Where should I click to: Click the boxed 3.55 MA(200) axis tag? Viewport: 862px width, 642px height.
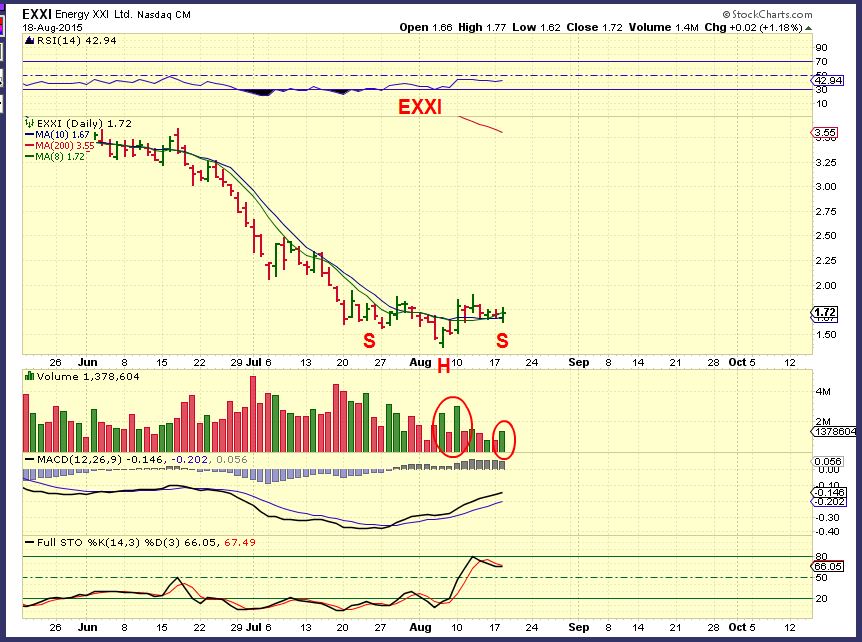click(825, 132)
